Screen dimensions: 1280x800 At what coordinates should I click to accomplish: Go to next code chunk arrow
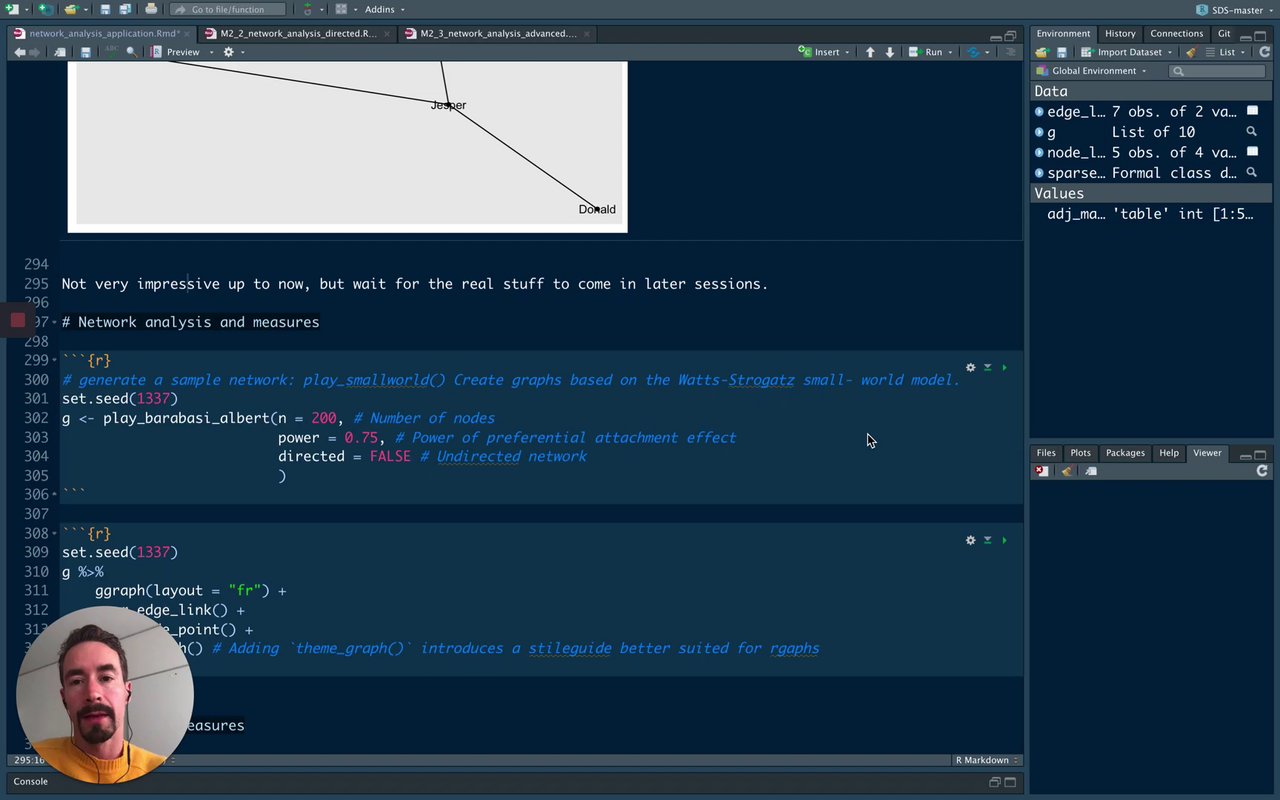[890, 52]
